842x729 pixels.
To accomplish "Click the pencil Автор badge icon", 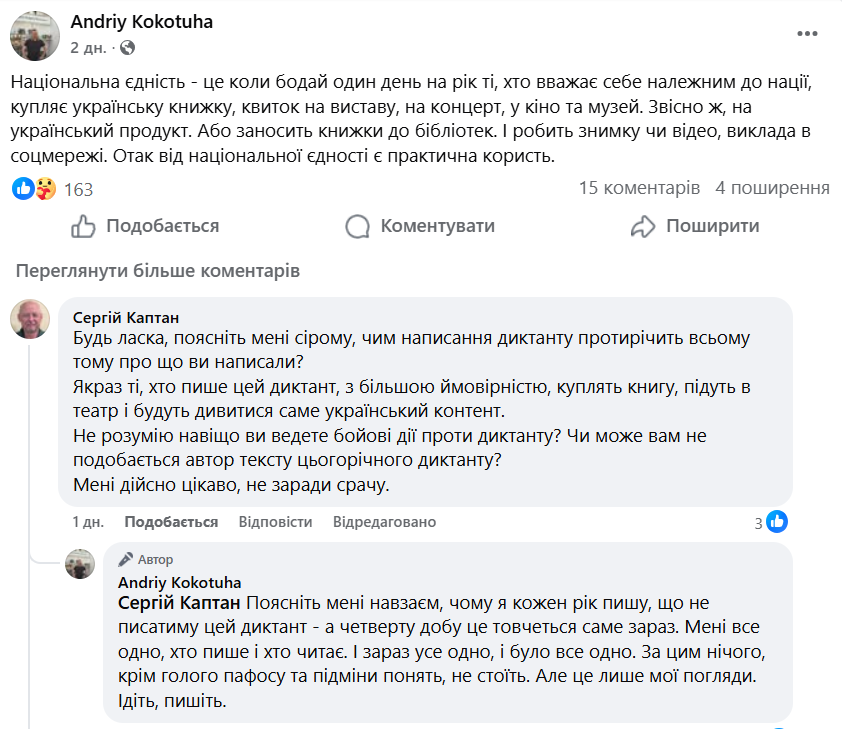I will coord(125,560).
